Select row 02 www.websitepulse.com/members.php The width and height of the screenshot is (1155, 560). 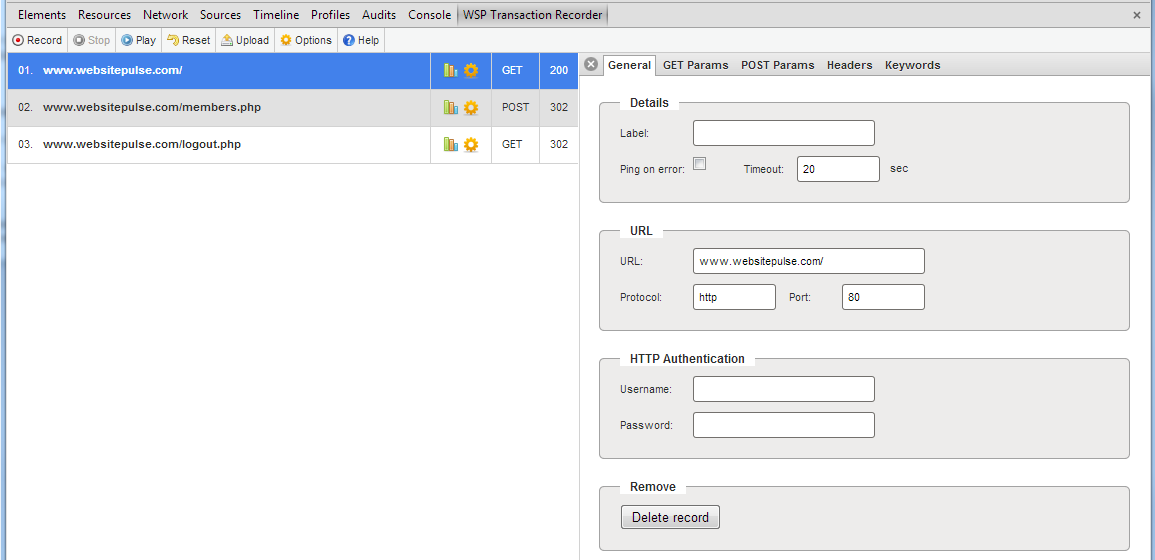pyautogui.click(x=293, y=108)
